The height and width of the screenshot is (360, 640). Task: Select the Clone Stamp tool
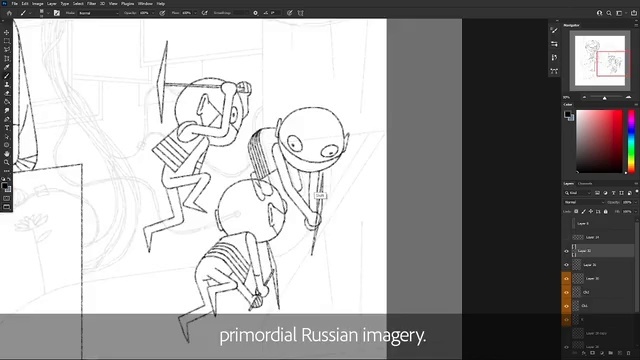click(x=7, y=84)
